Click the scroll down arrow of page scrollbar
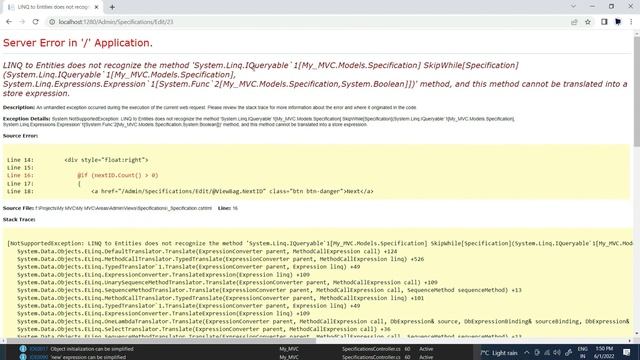The image size is (640, 360). coord(636,333)
